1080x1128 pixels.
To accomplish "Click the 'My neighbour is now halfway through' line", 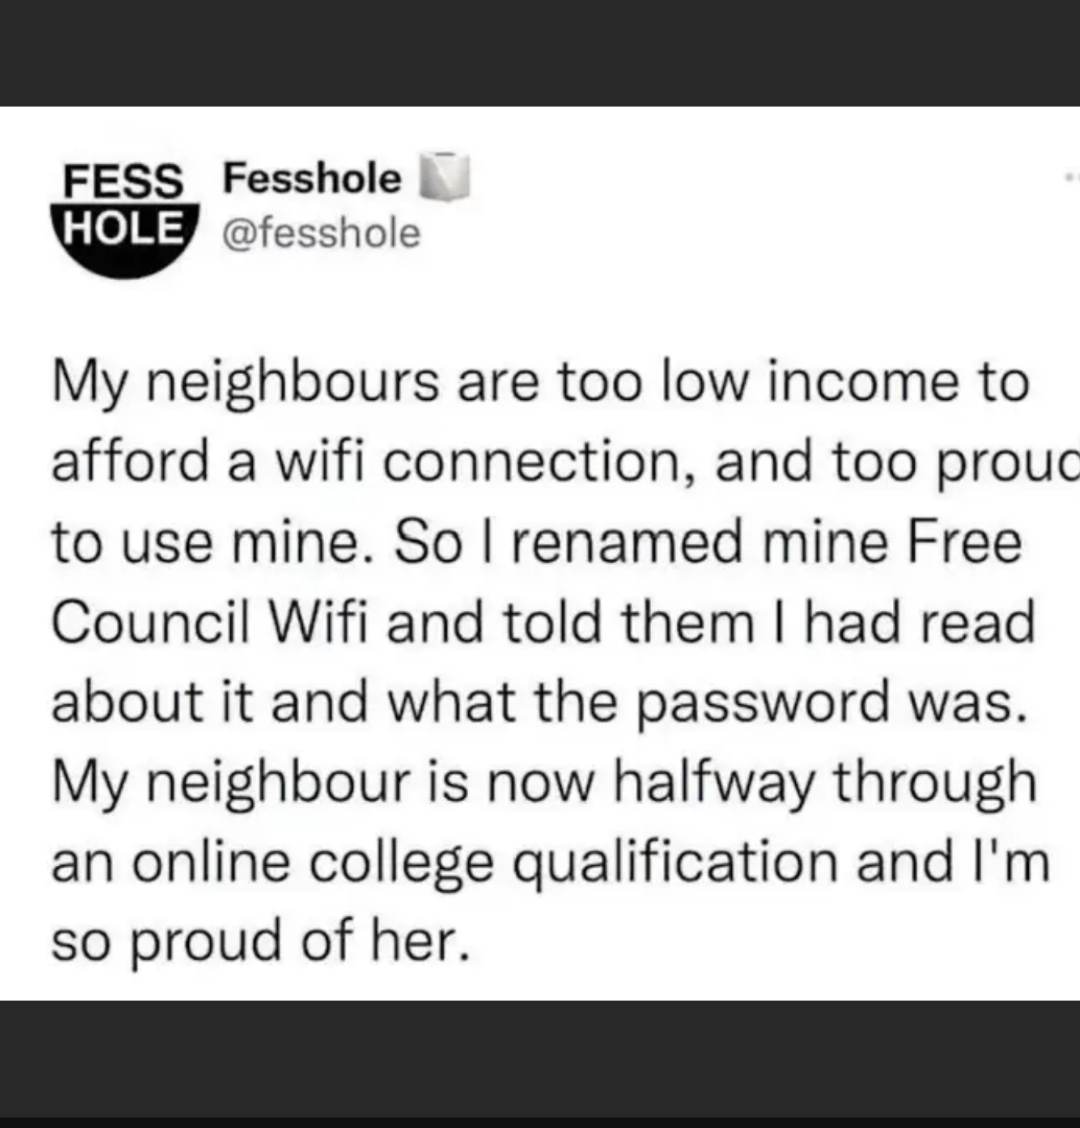I will pyautogui.click(x=542, y=780).
